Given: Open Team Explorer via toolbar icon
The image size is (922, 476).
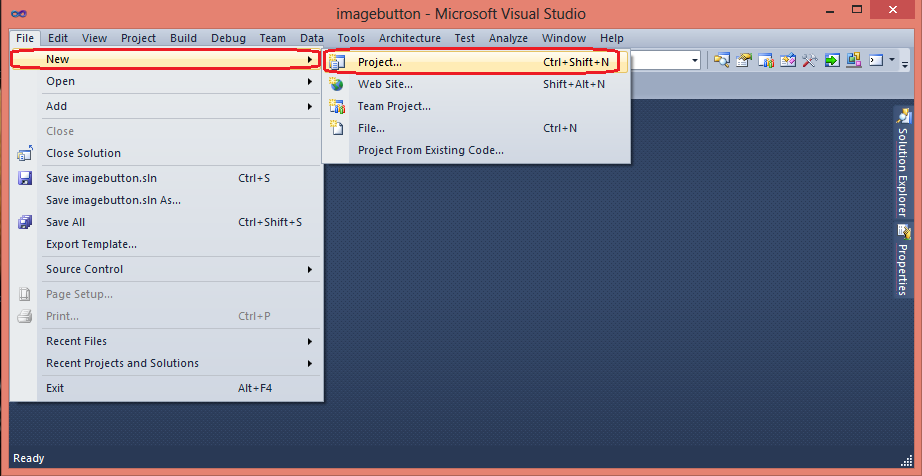Looking at the screenshot, I should tap(766, 60).
